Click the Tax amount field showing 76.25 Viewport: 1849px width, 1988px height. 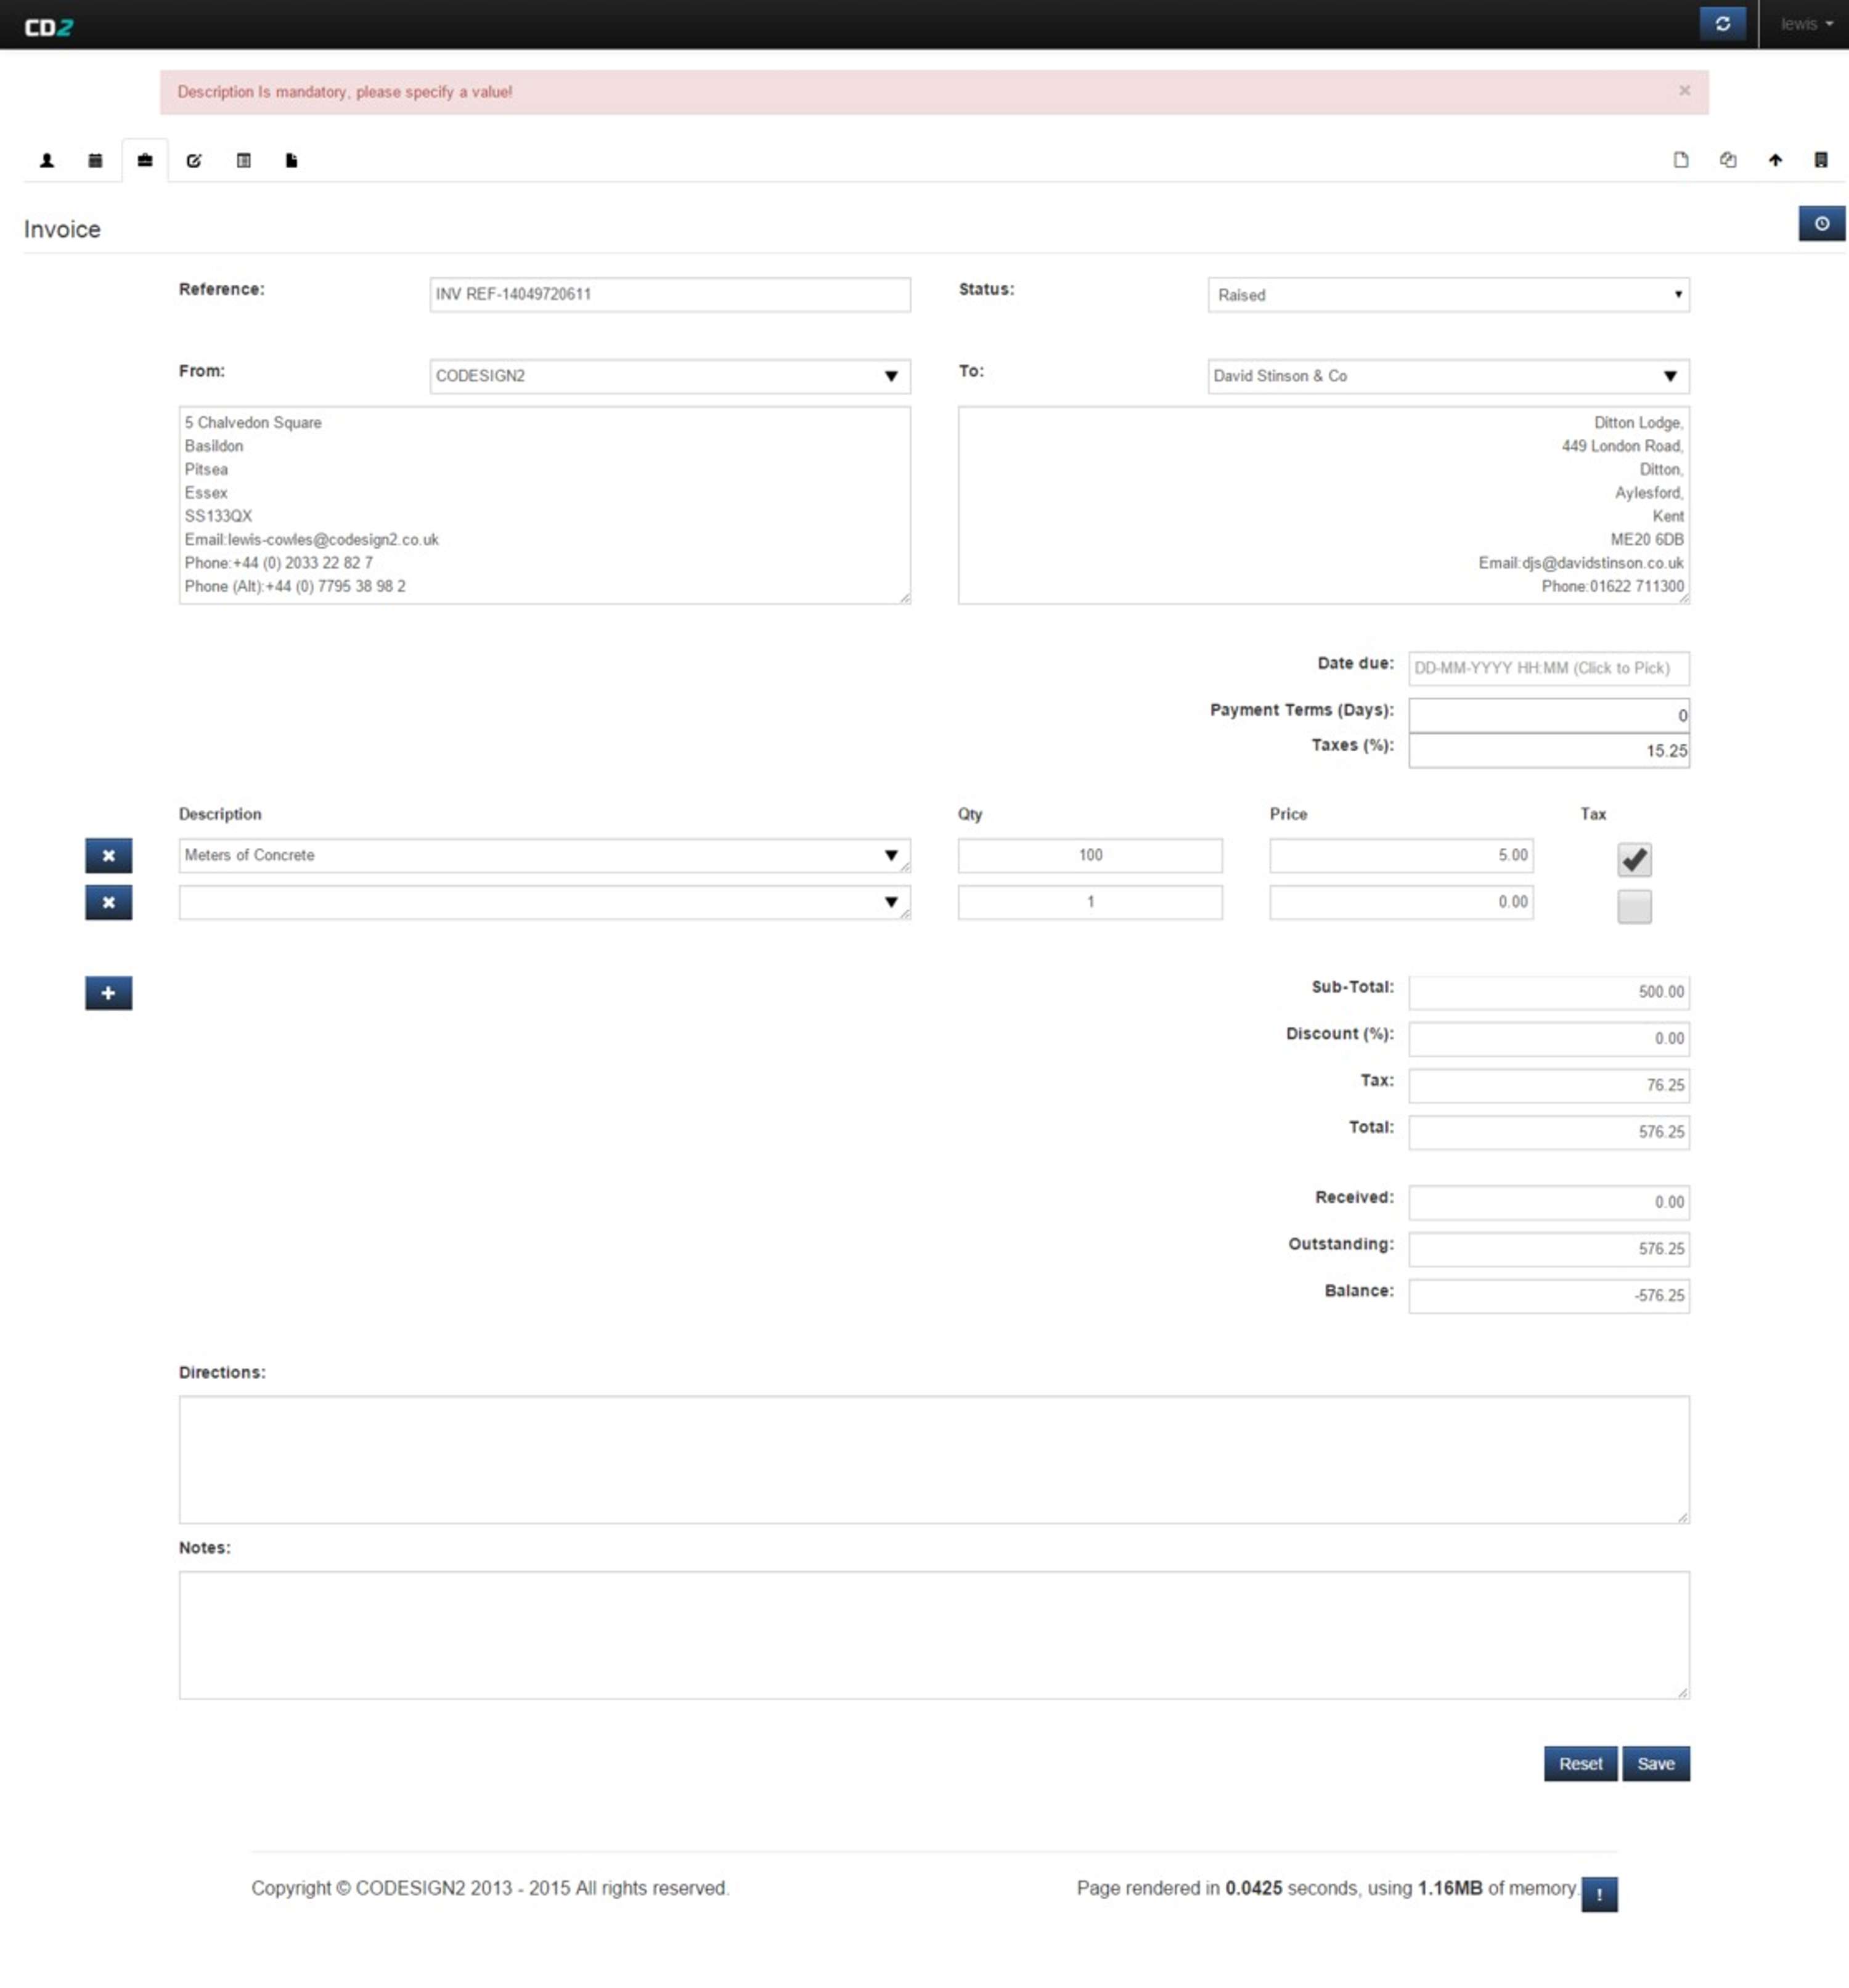[1548, 1086]
